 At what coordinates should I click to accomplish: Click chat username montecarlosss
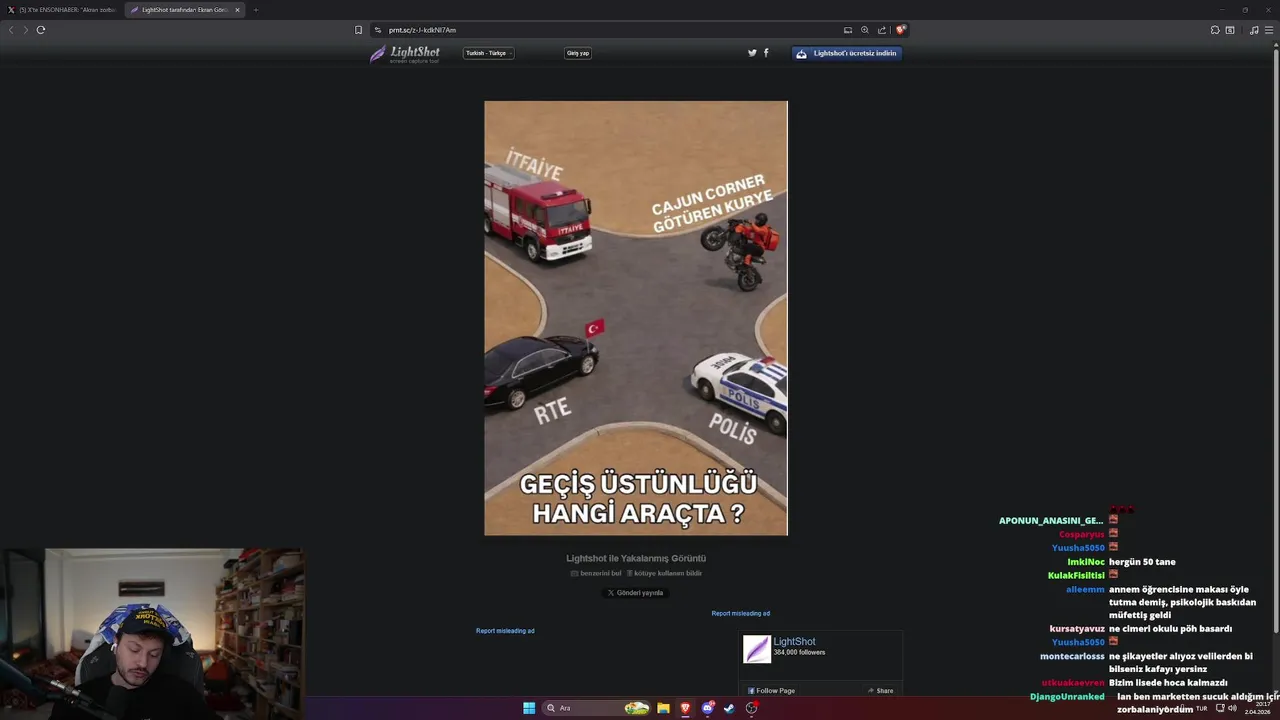1072,657
